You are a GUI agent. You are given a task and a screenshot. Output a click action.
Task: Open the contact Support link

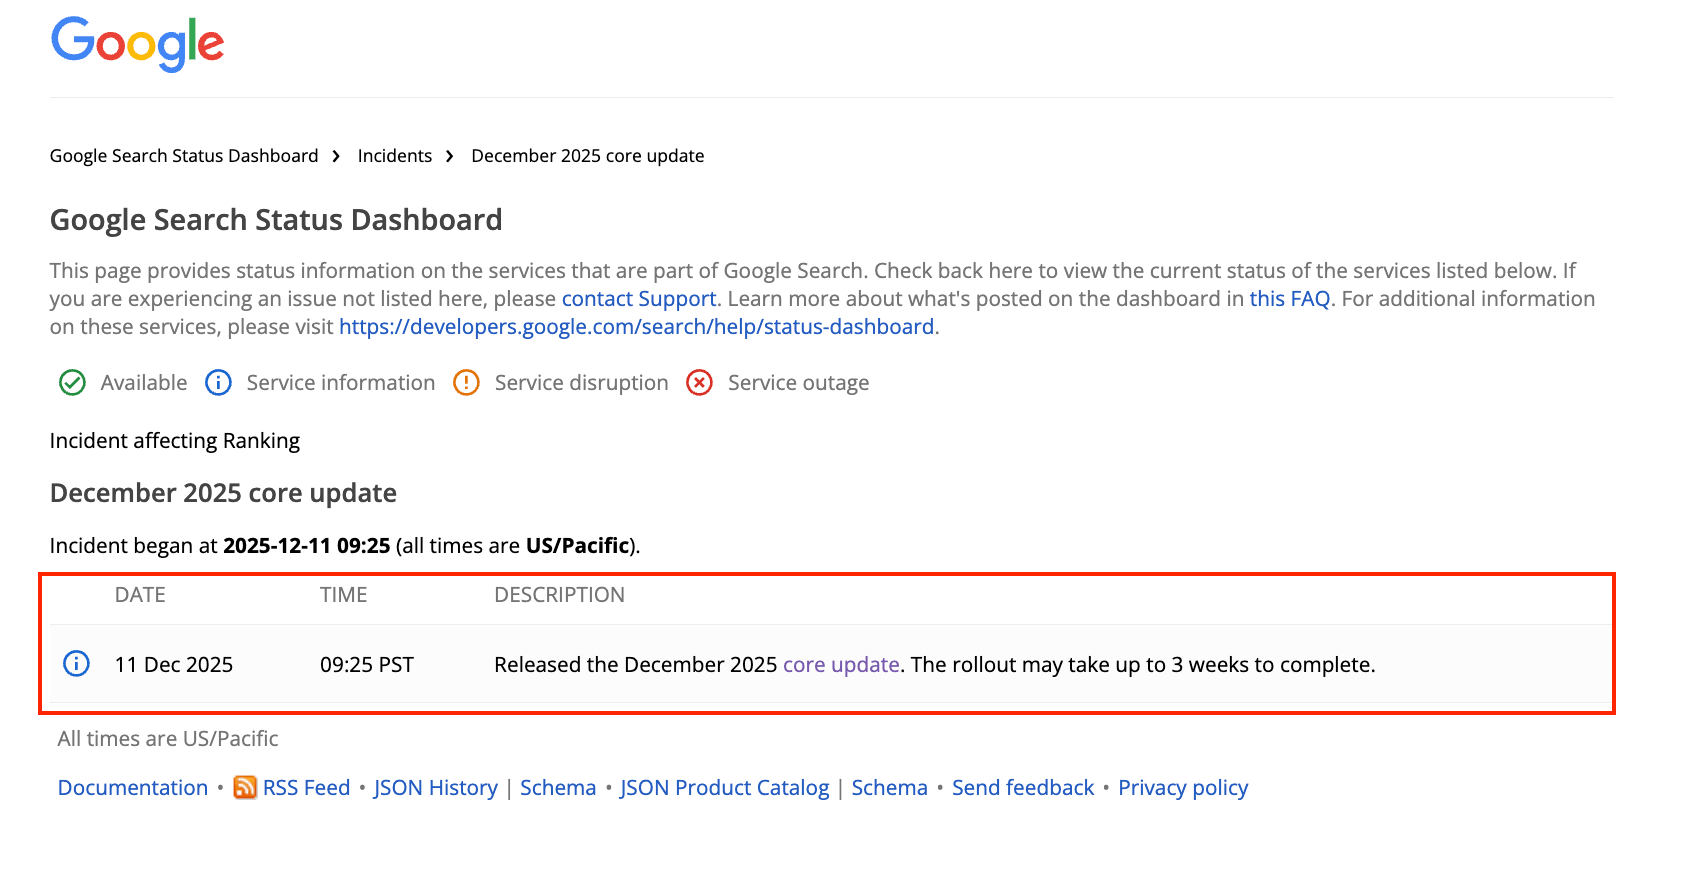click(x=639, y=299)
